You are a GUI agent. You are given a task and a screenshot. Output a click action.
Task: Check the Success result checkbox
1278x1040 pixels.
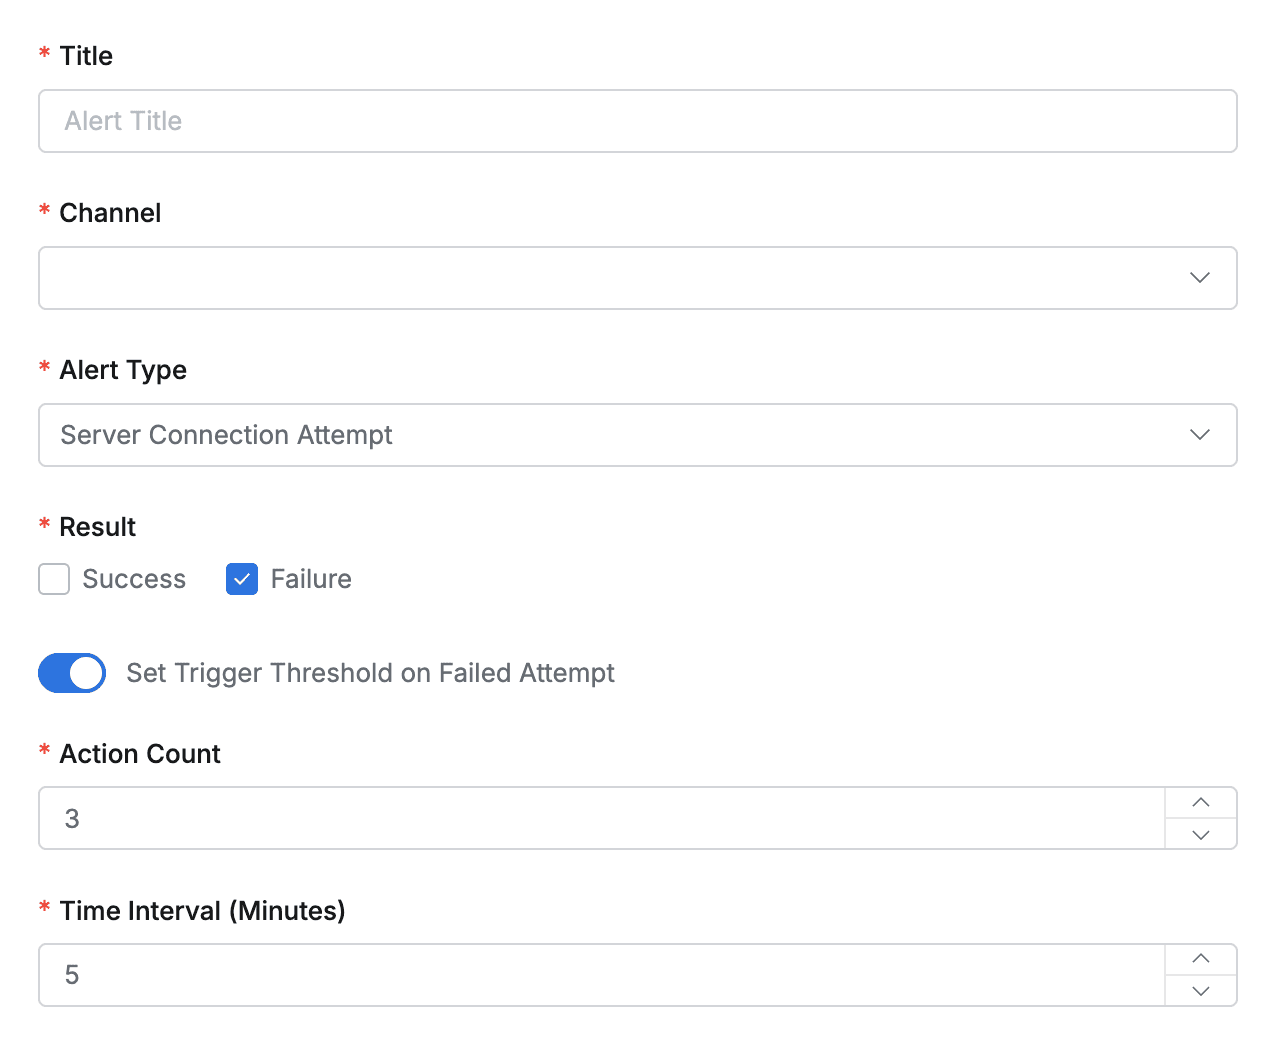pos(54,579)
